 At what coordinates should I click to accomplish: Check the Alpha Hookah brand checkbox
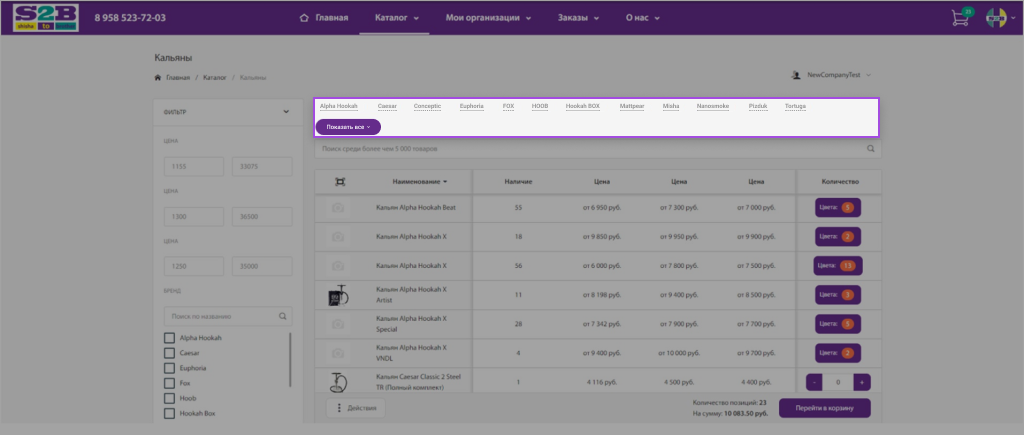pos(169,338)
